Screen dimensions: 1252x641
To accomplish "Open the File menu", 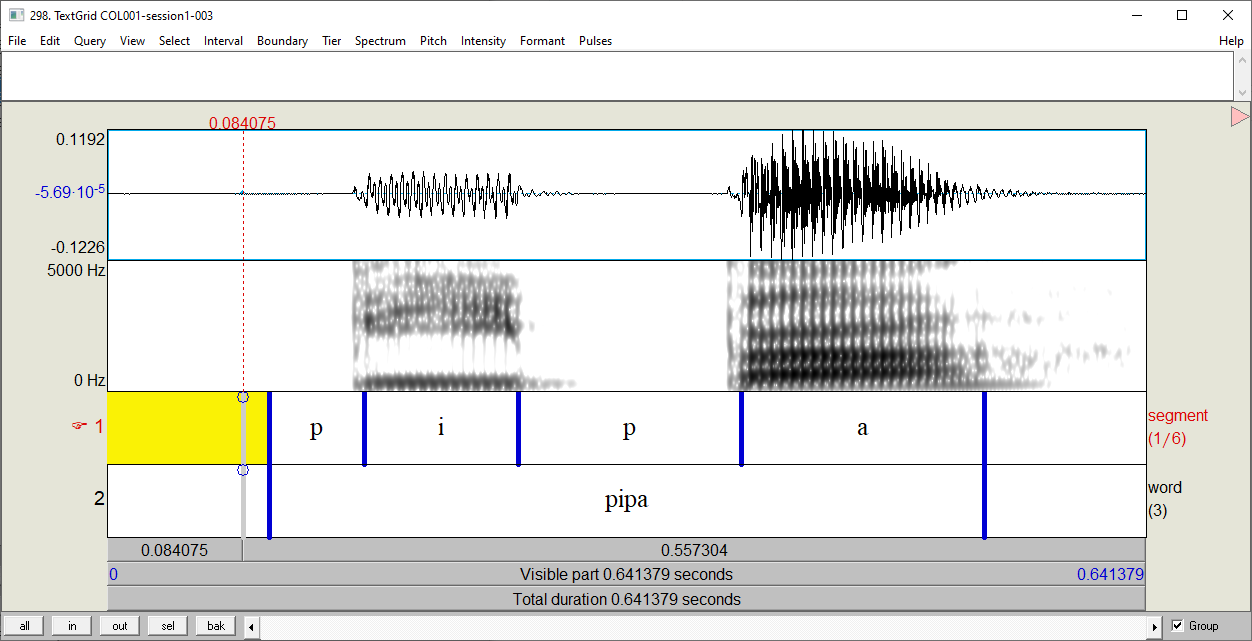I will pos(17,41).
